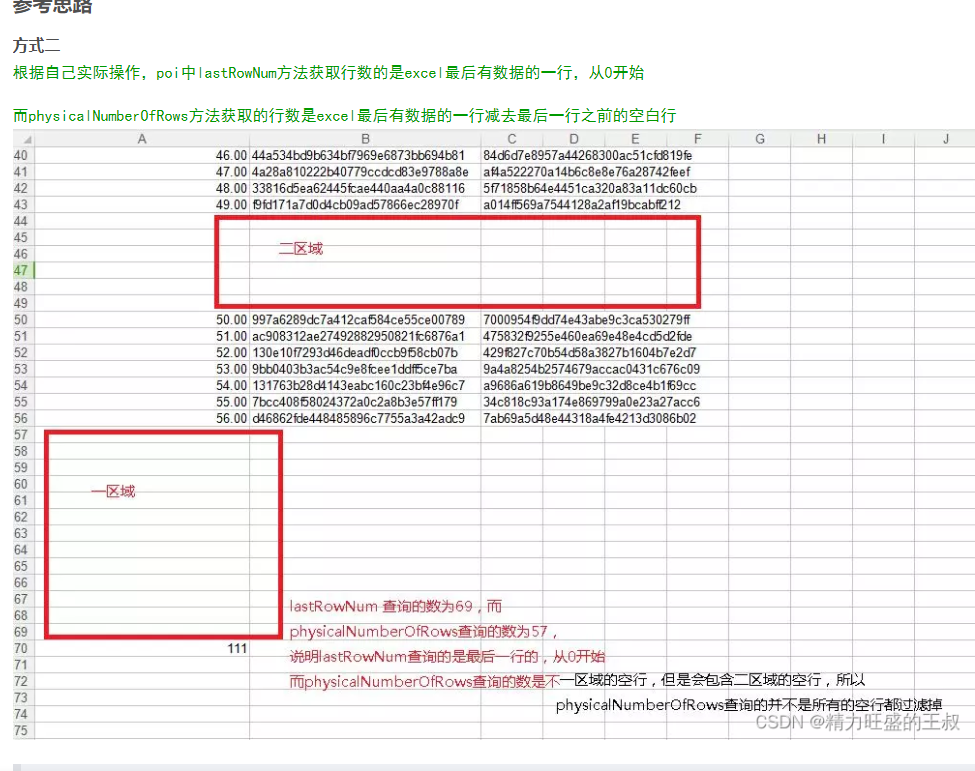Click hash cell starting with ac908312ae
This screenshot has width=975, height=771.
[x=365, y=336]
